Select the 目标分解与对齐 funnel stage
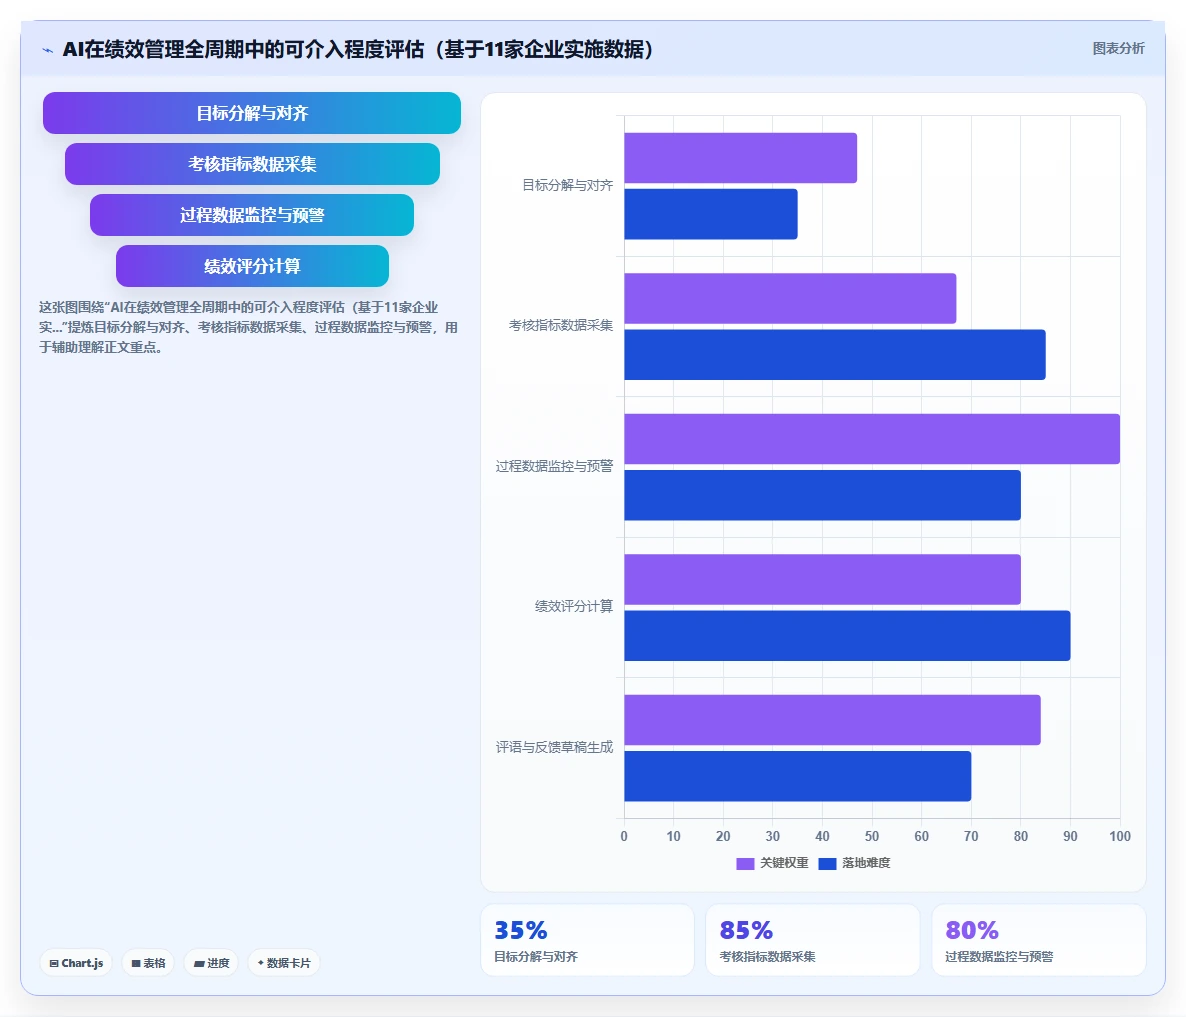This screenshot has width=1186, height=1017. tap(252, 113)
